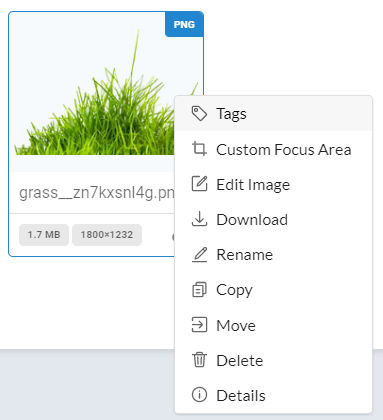The height and width of the screenshot is (420, 383).
Task: Click the pencil icon next to Rename
Action: (199, 254)
